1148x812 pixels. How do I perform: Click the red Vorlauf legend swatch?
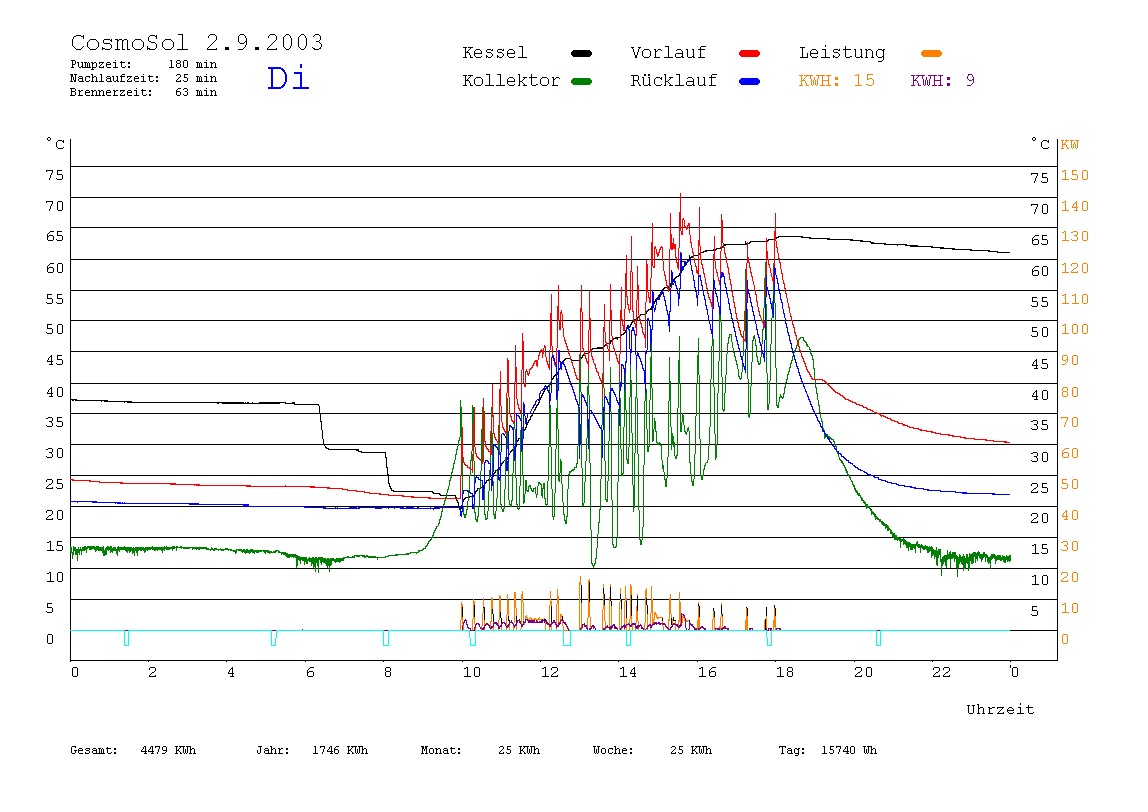click(x=750, y=53)
